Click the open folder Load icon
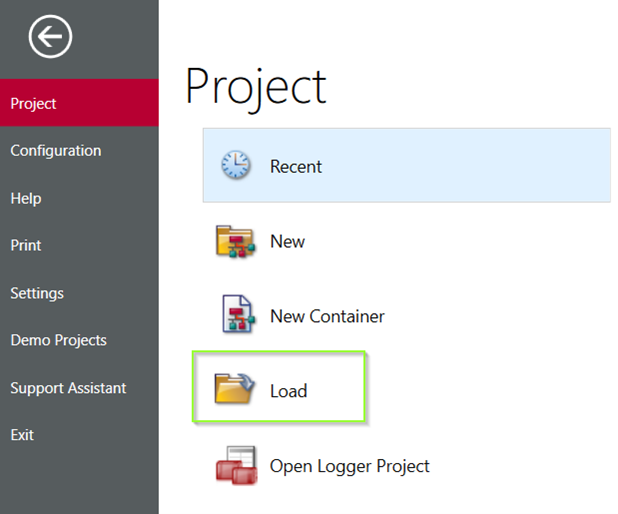This screenshot has height=514, width=618. [236, 390]
